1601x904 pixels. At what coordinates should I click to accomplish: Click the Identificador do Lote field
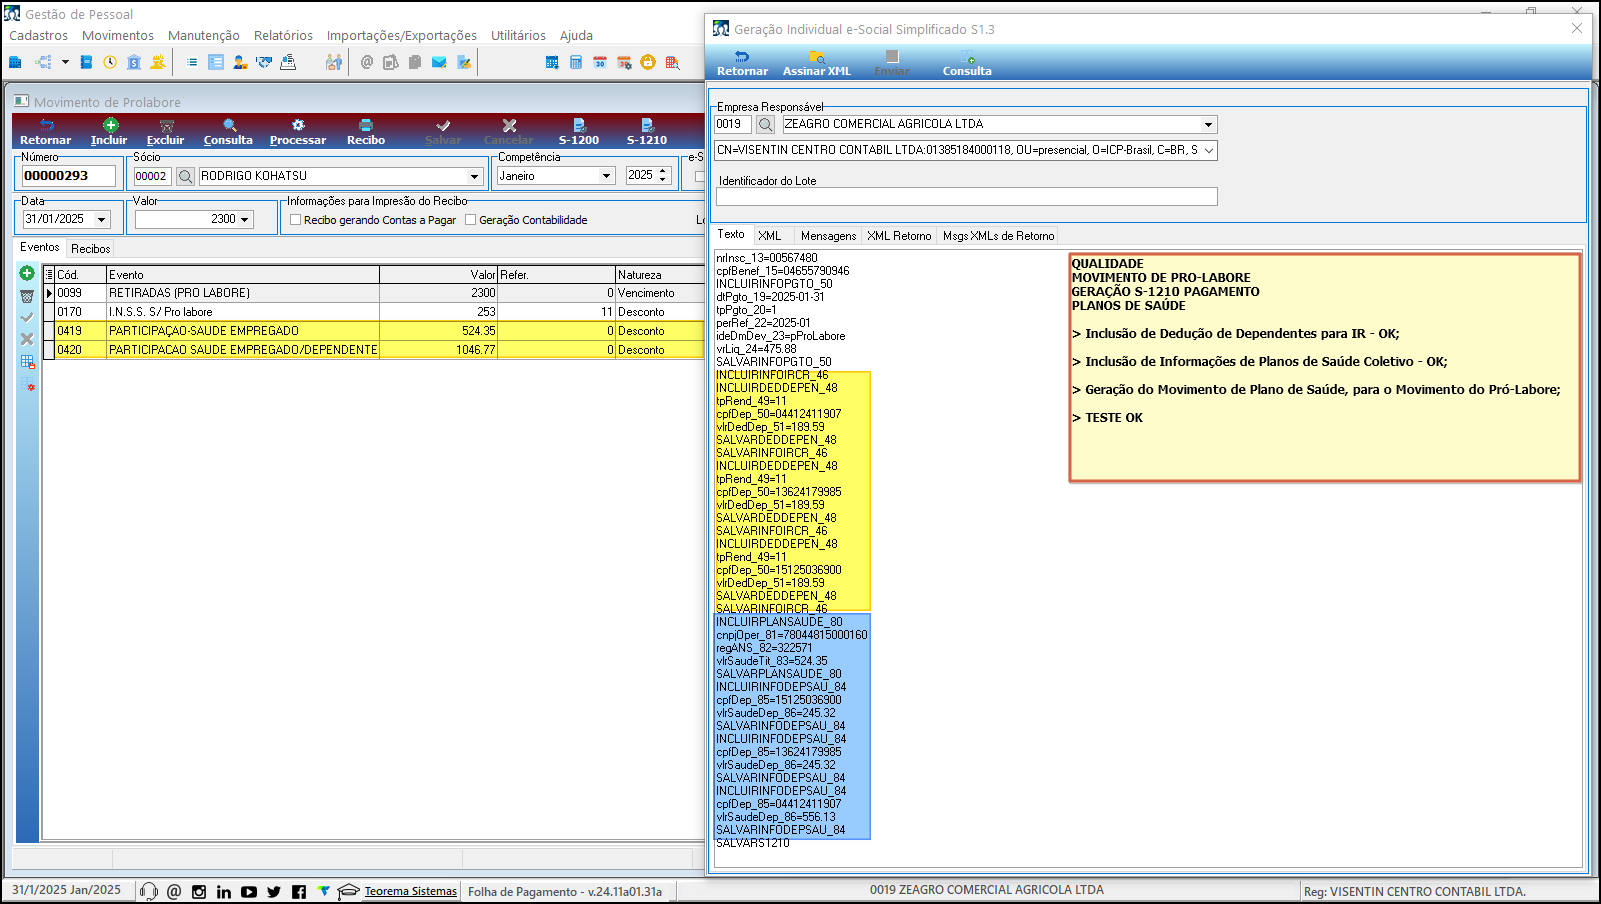[x=967, y=197]
